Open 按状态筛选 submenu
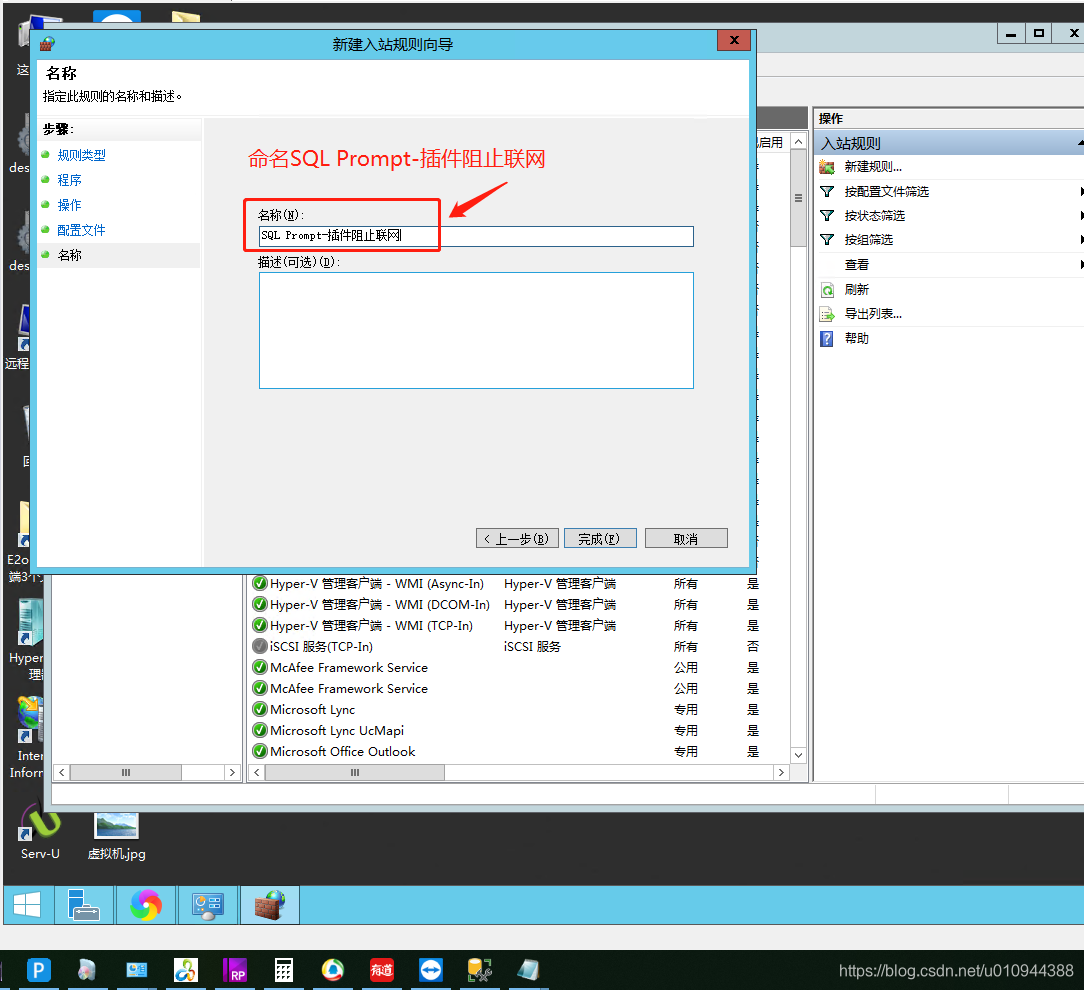The height and width of the screenshot is (990, 1084). tap(875, 216)
